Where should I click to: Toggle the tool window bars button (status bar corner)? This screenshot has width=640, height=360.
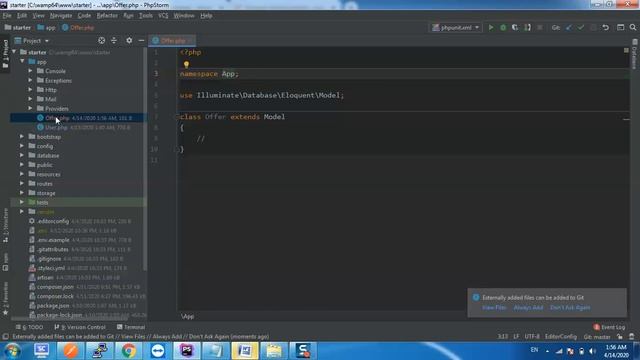[5, 337]
